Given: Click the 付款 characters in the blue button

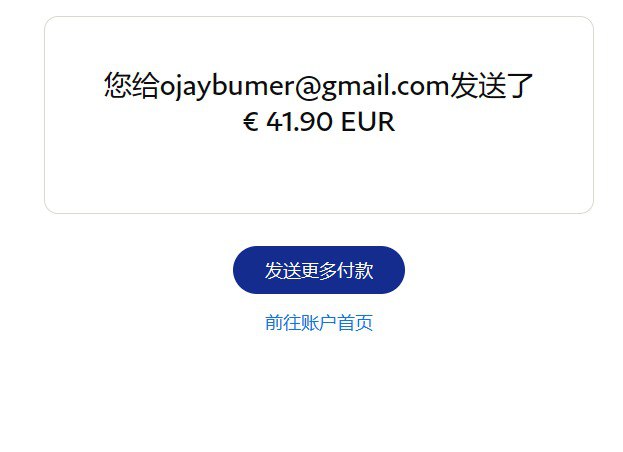Looking at the screenshot, I should pyautogui.click(x=355, y=270).
